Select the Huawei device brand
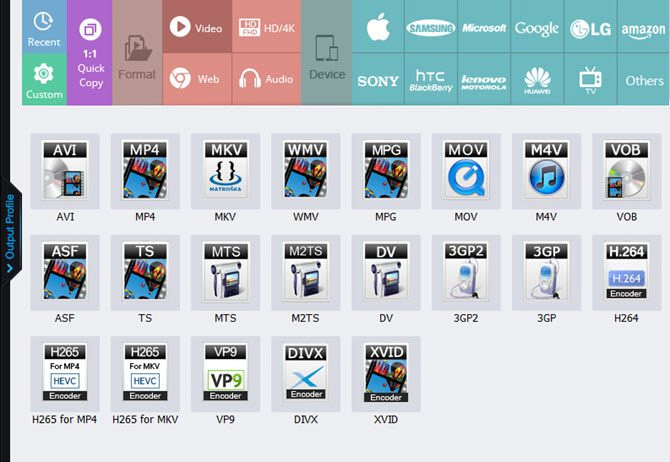 pyautogui.click(x=537, y=79)
